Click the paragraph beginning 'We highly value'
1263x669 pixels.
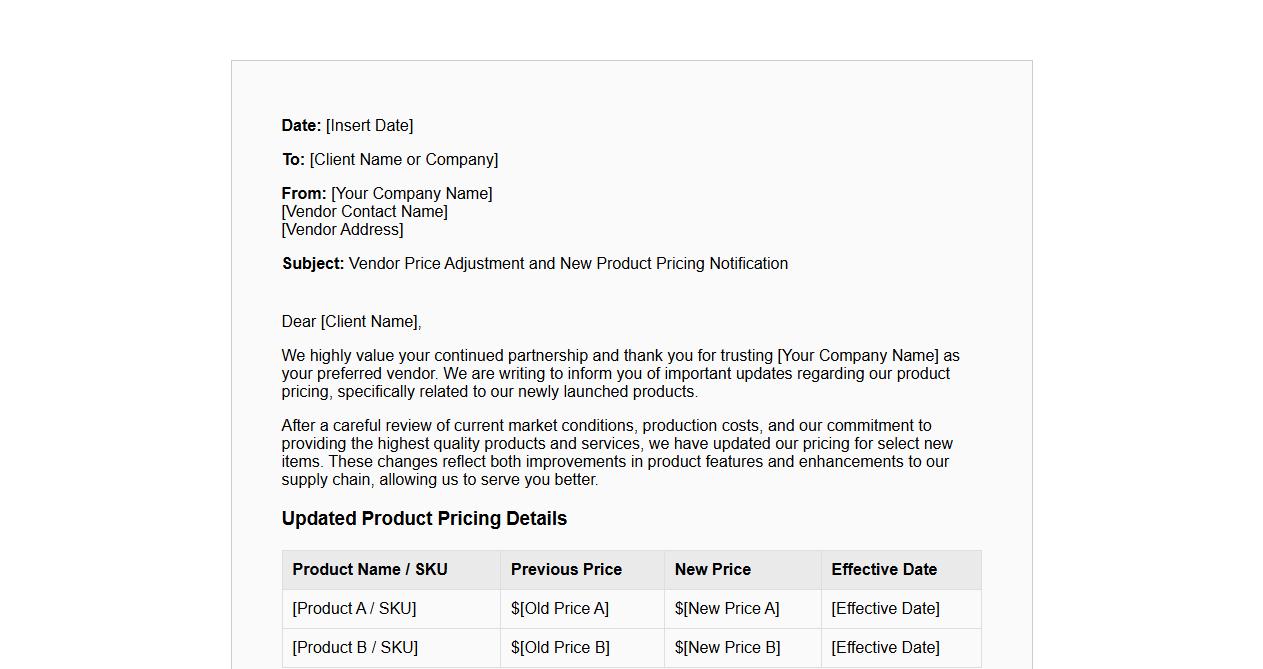coord(620,374)
